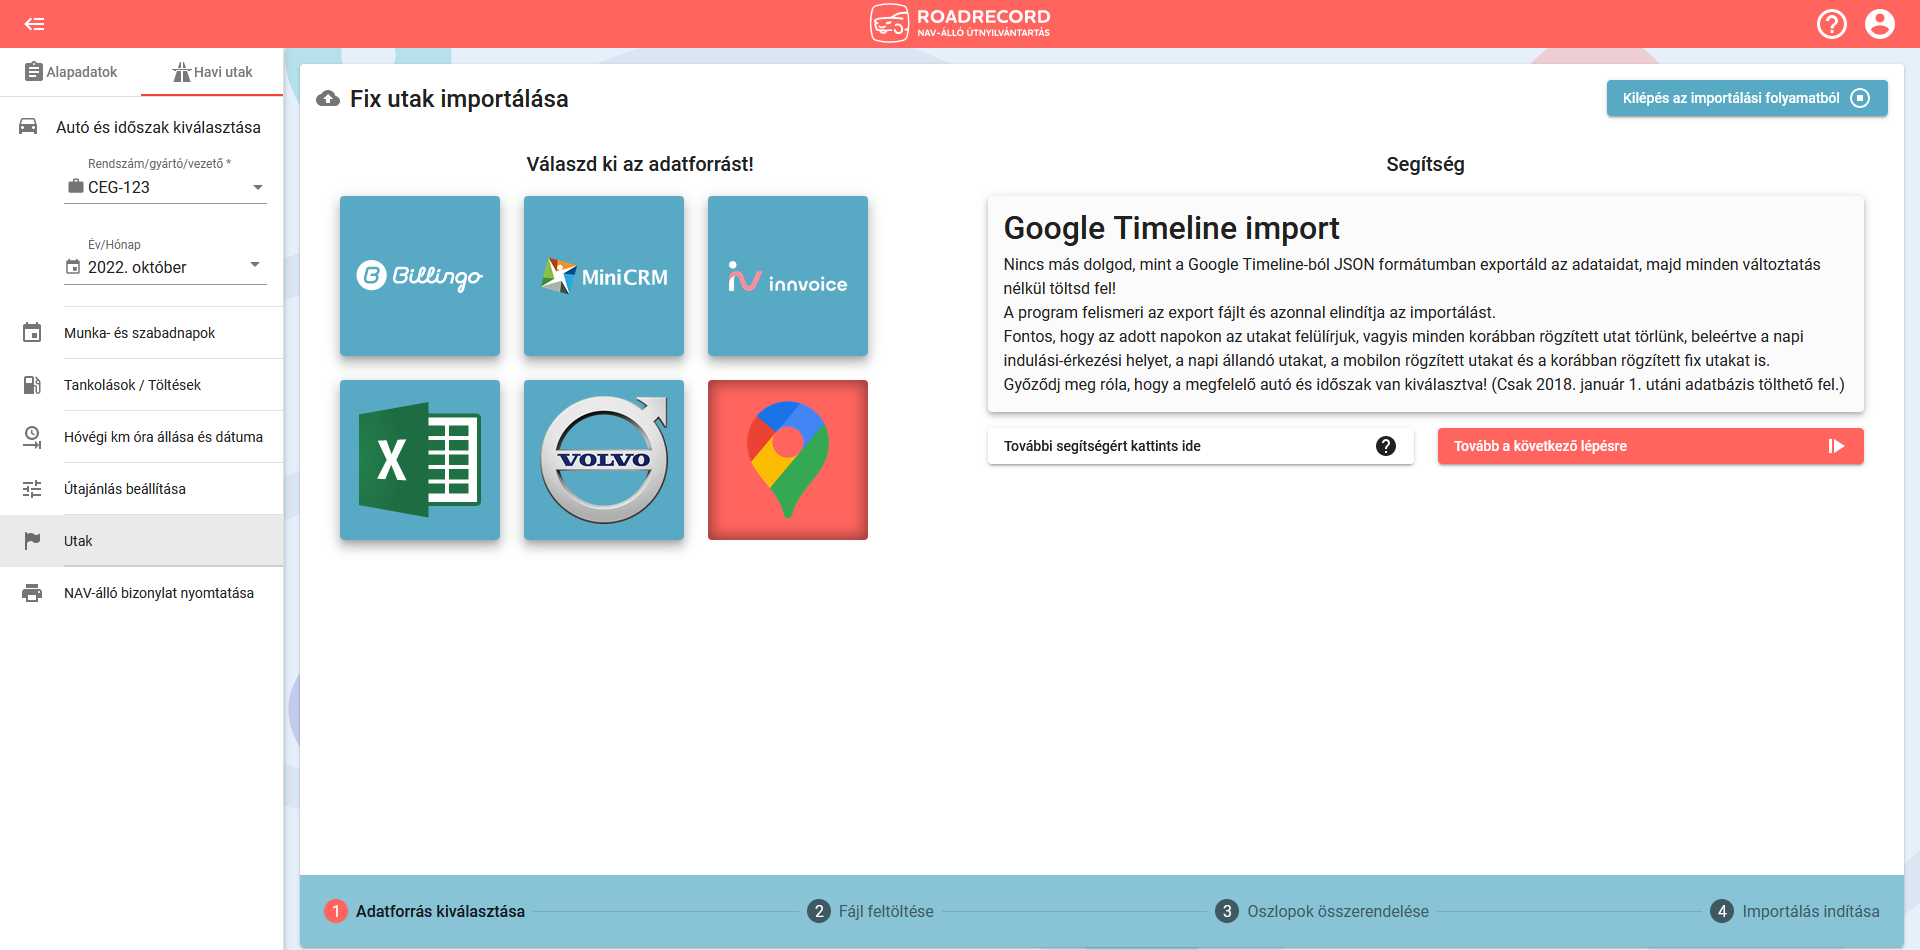Screen dimensions: 1920x950
Task: Open user account profile icon
Action: pos(1880,24)
